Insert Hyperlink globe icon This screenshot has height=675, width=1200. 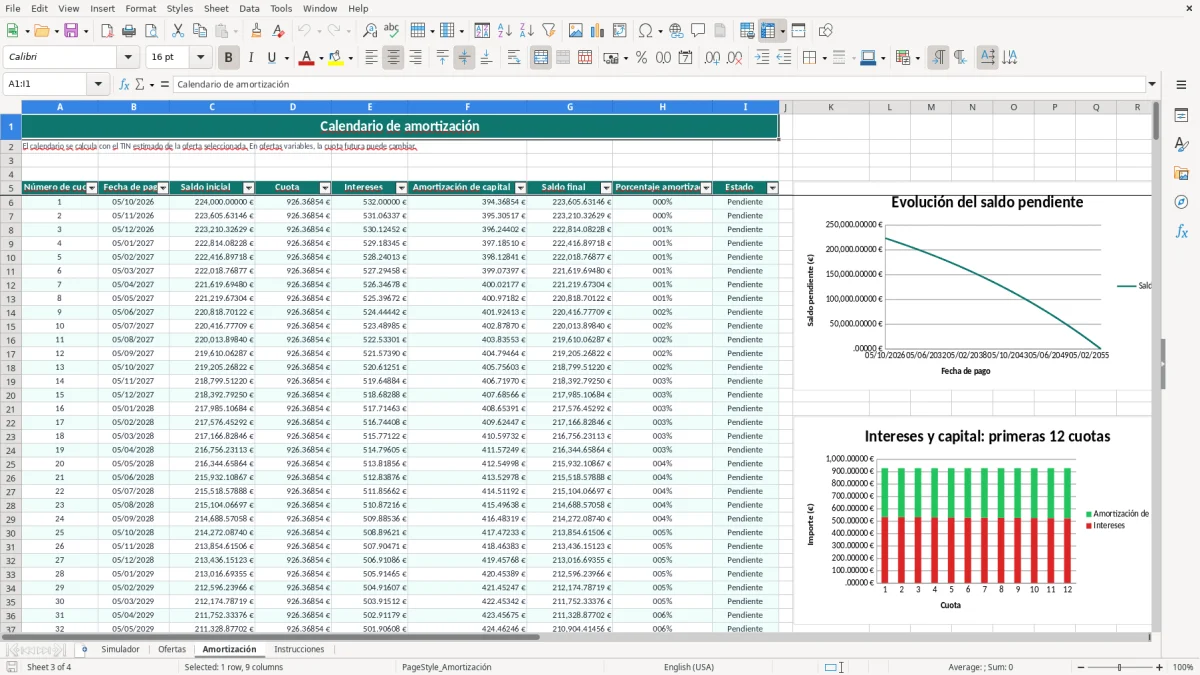pos(676,31)
